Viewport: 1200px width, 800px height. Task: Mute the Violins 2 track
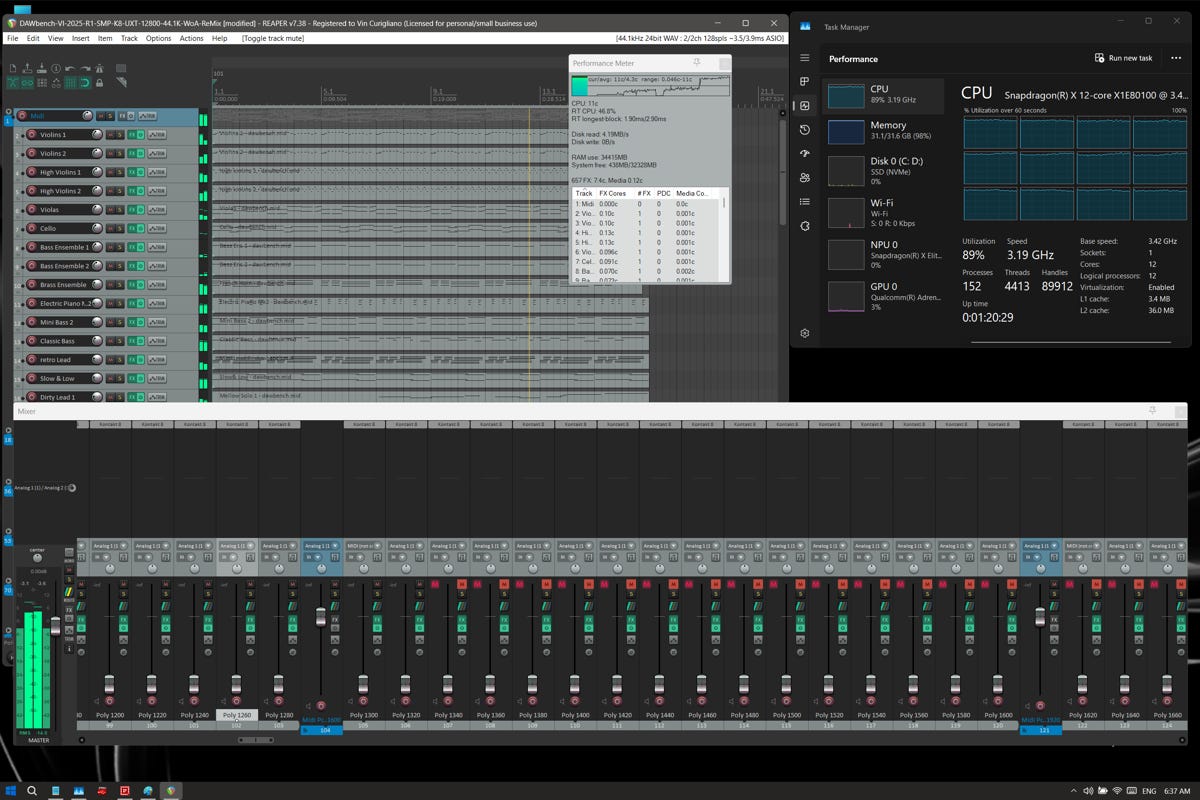[109, 154]
